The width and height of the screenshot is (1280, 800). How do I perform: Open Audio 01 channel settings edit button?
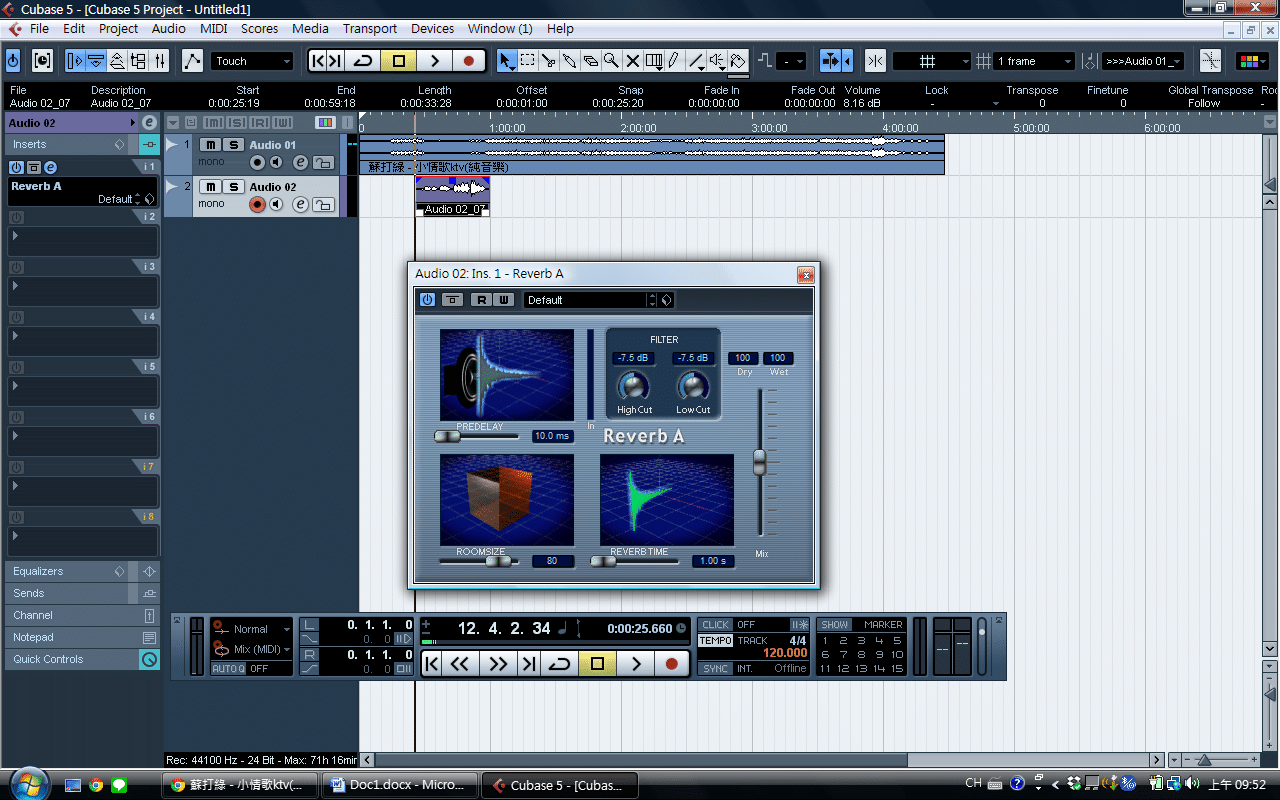(300, 163)
